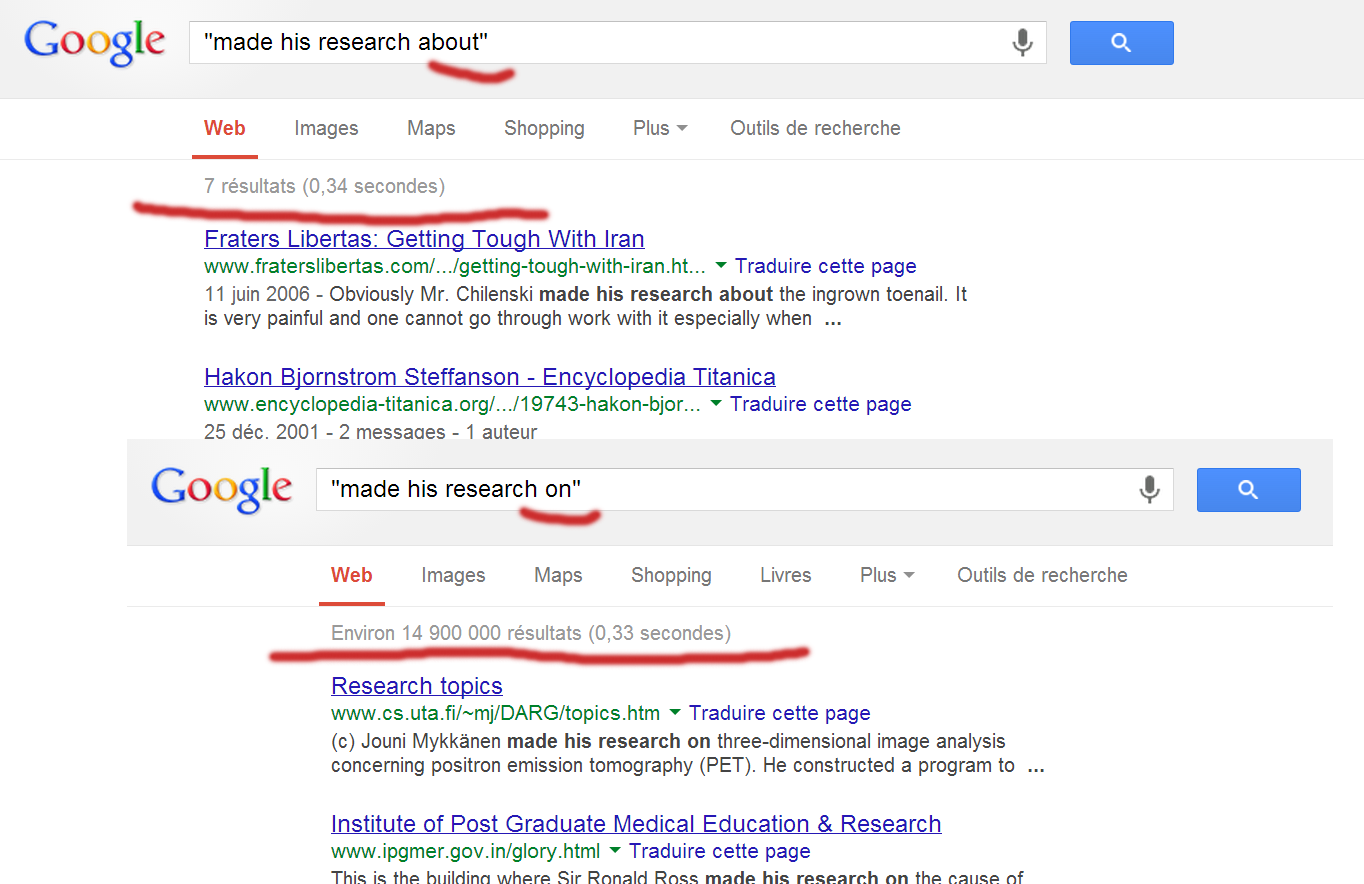Click Traduire cette page for Research topics result
This screenshot has height=884, width=1364.
click(x=780, y=714)
